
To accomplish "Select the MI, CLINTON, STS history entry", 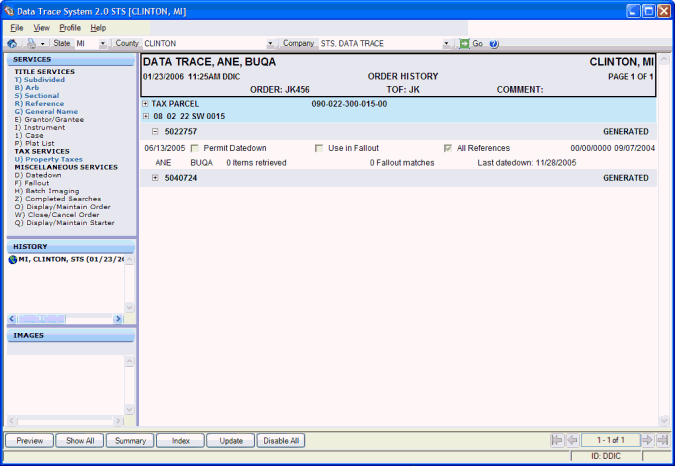I will (x=71, y=259).
